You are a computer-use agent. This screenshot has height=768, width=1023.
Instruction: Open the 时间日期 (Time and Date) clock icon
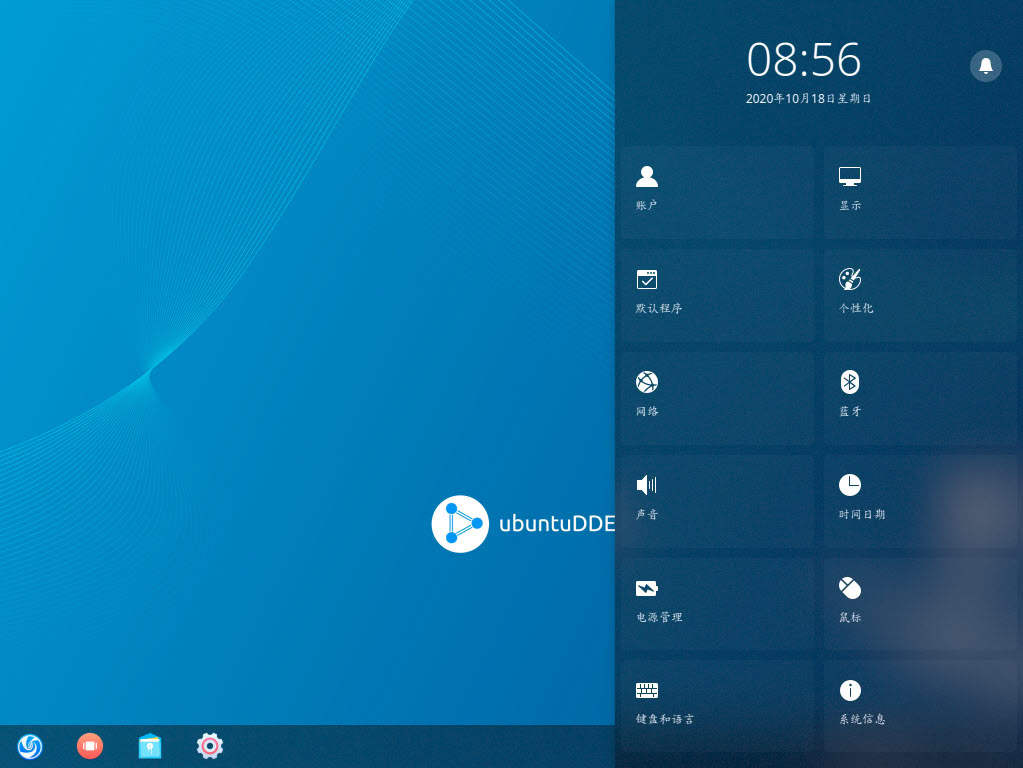(x=849, y=485)
